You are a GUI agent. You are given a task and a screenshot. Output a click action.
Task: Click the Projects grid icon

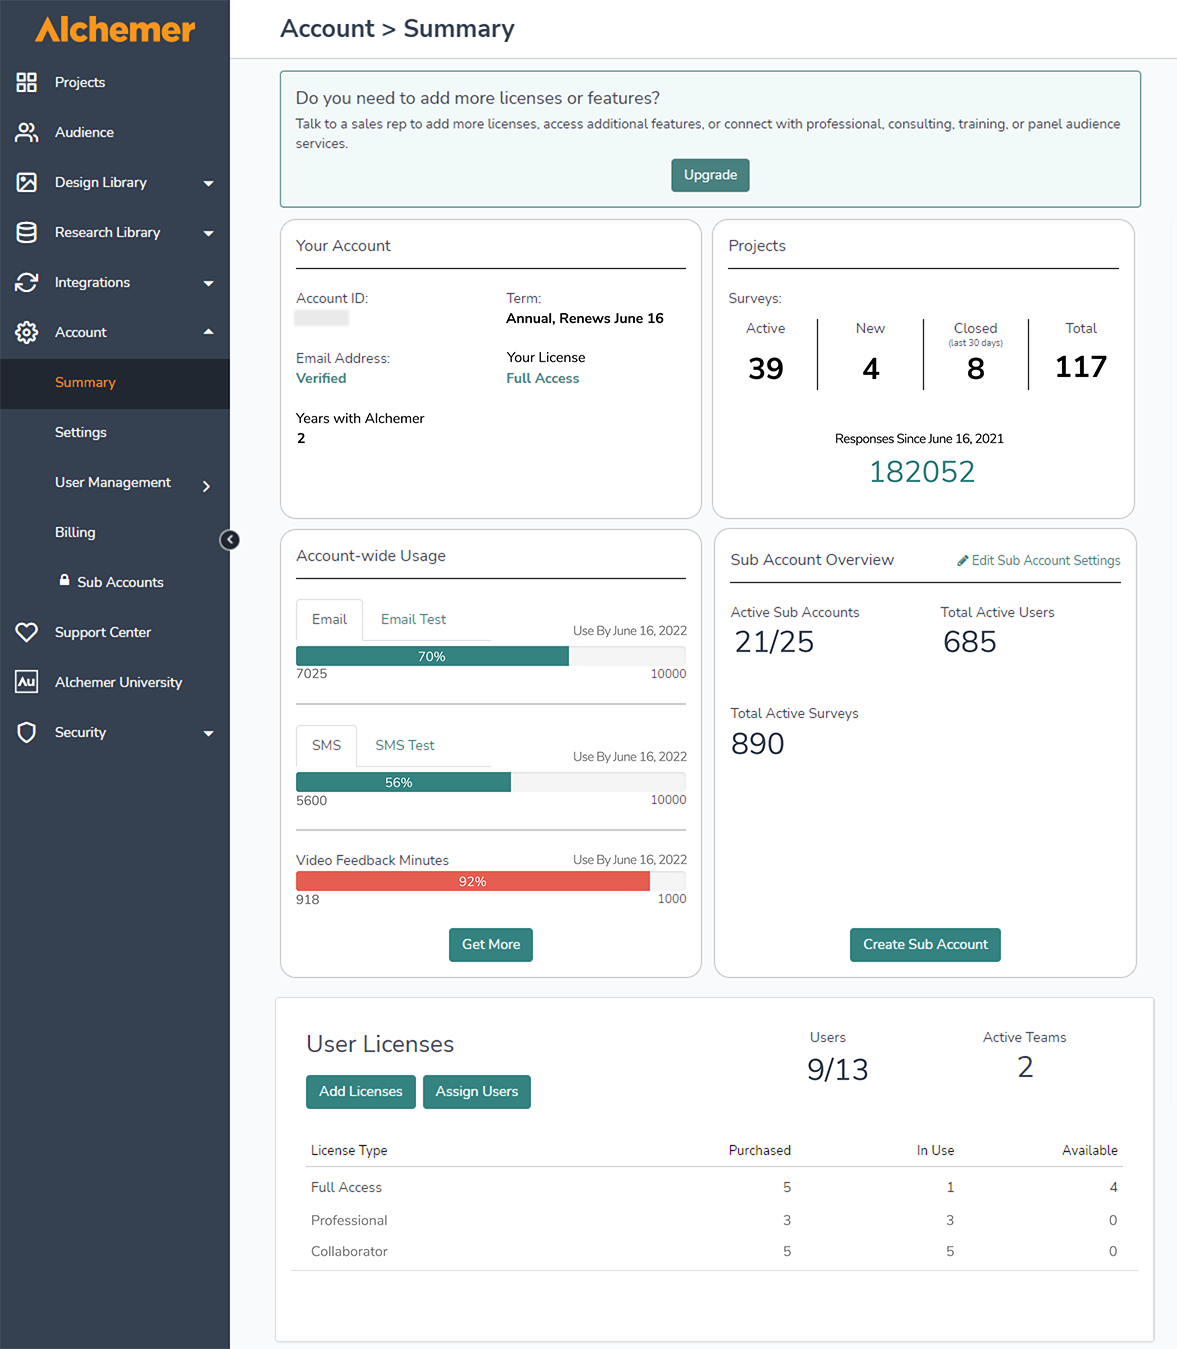(27, 82)
